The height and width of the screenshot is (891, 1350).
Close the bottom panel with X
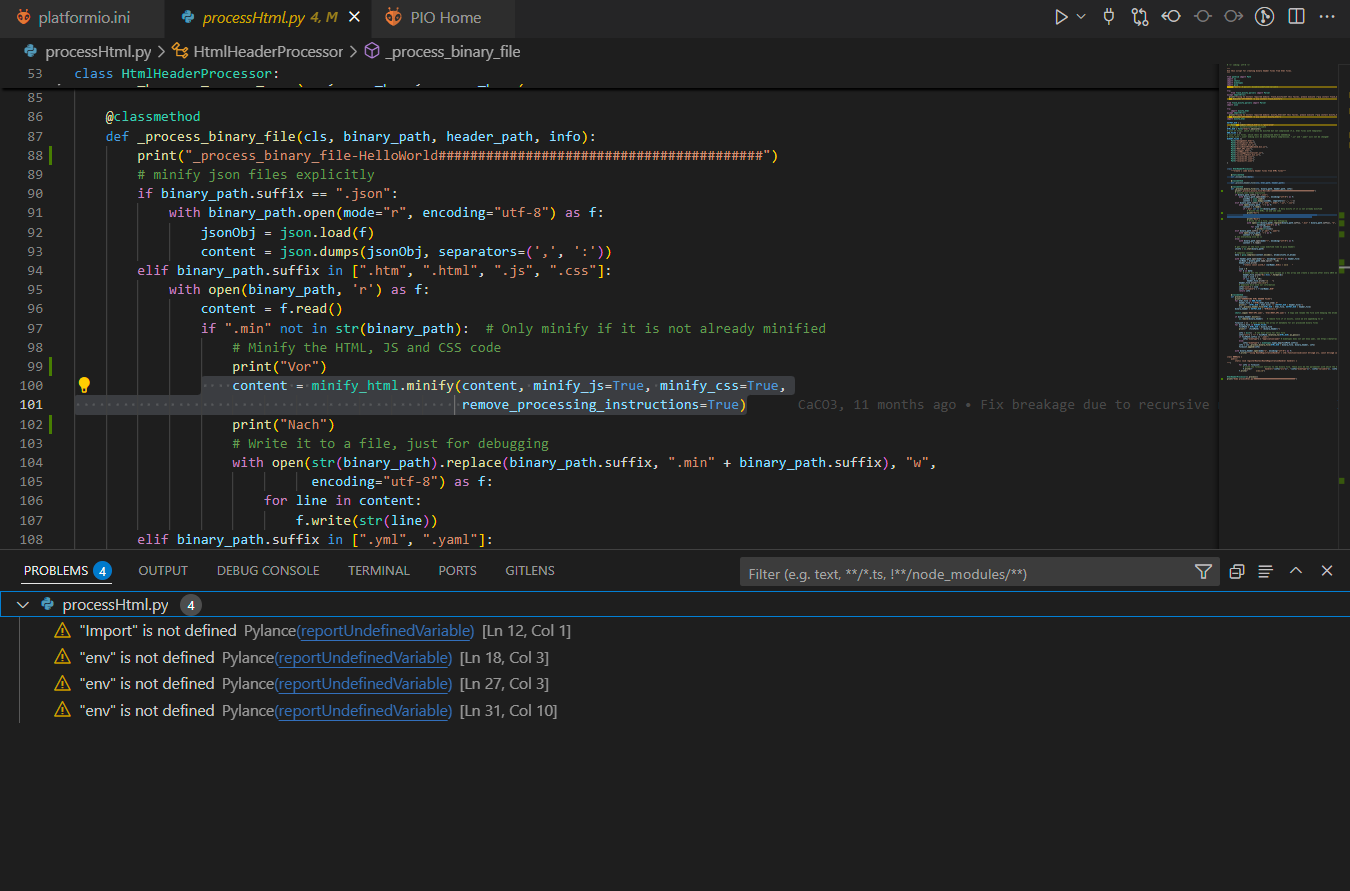[1327, 571]
